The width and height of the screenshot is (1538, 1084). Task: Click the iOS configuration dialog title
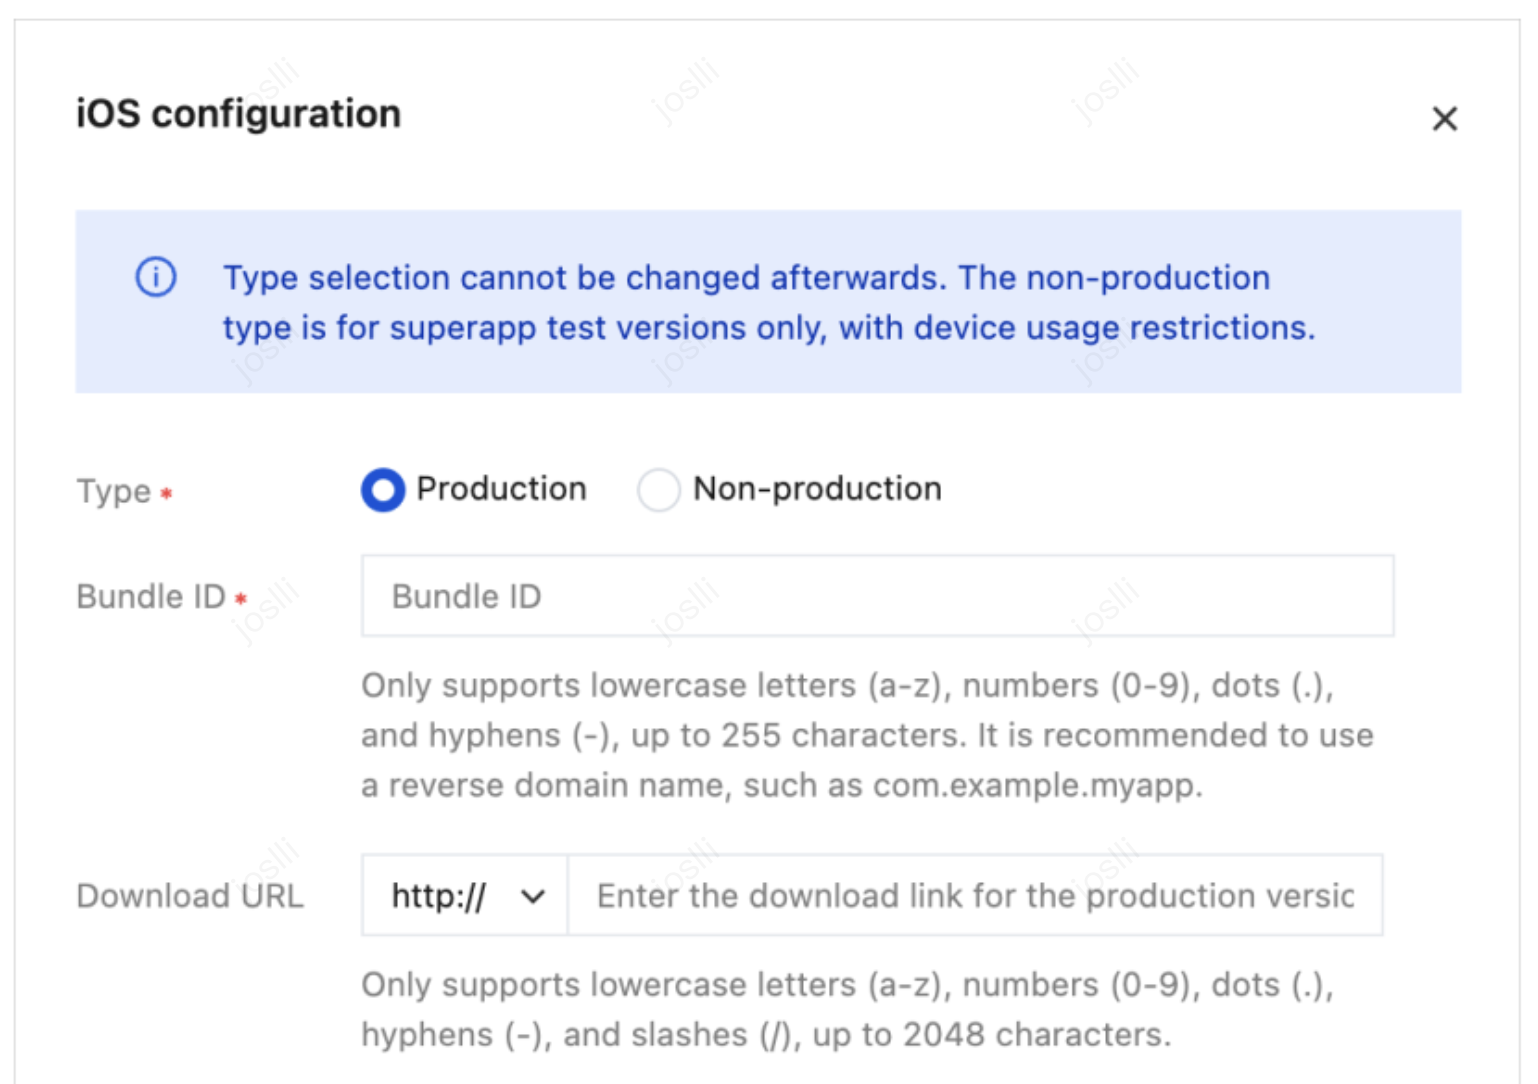click(x=238, y=114)
